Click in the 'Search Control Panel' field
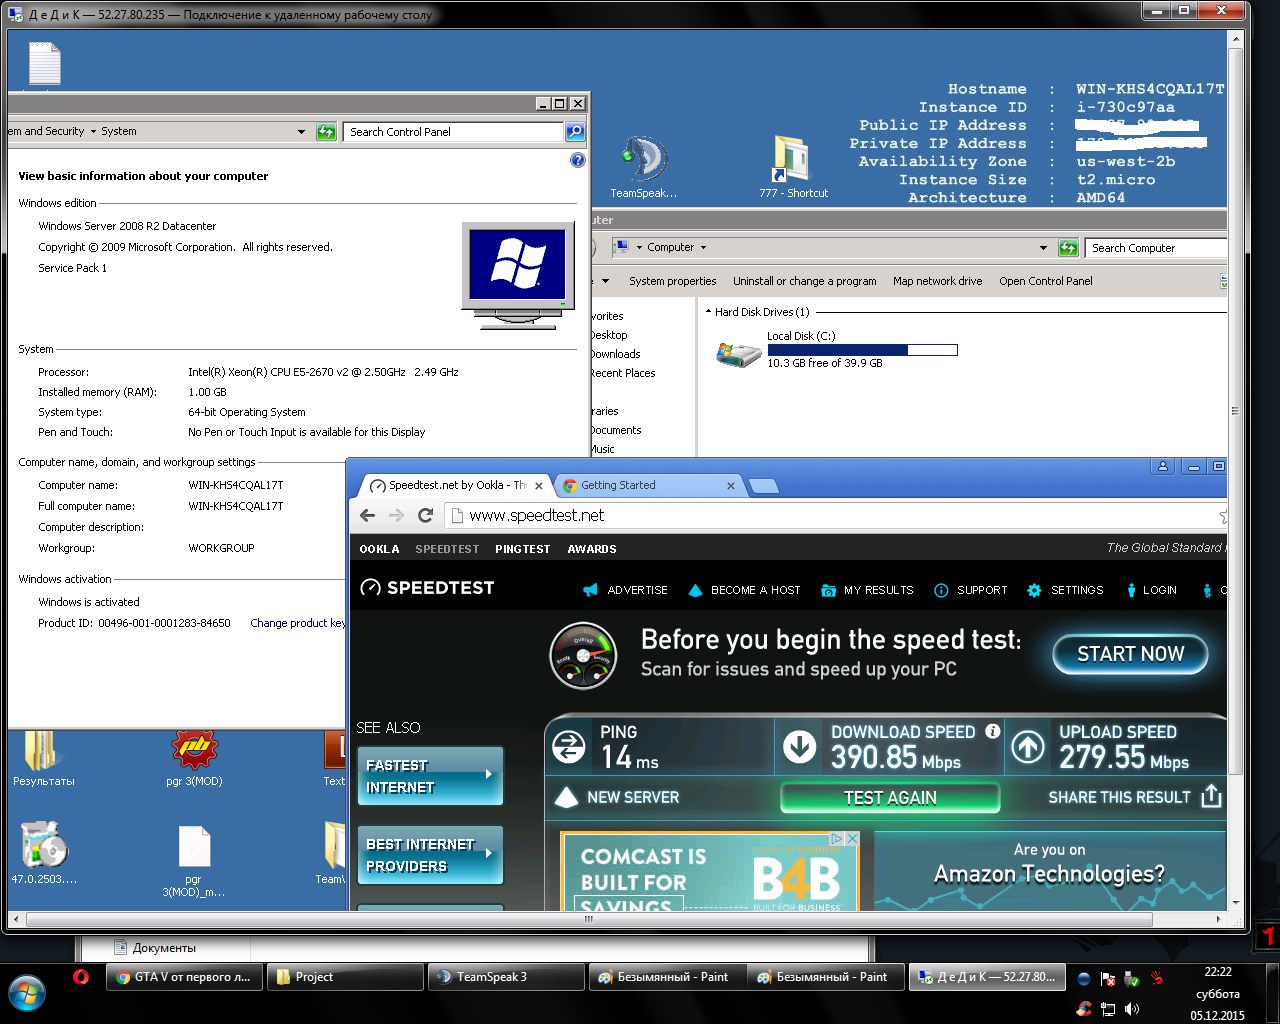The height and width of the screenshot is (1024, 1280). coord(454,131)
